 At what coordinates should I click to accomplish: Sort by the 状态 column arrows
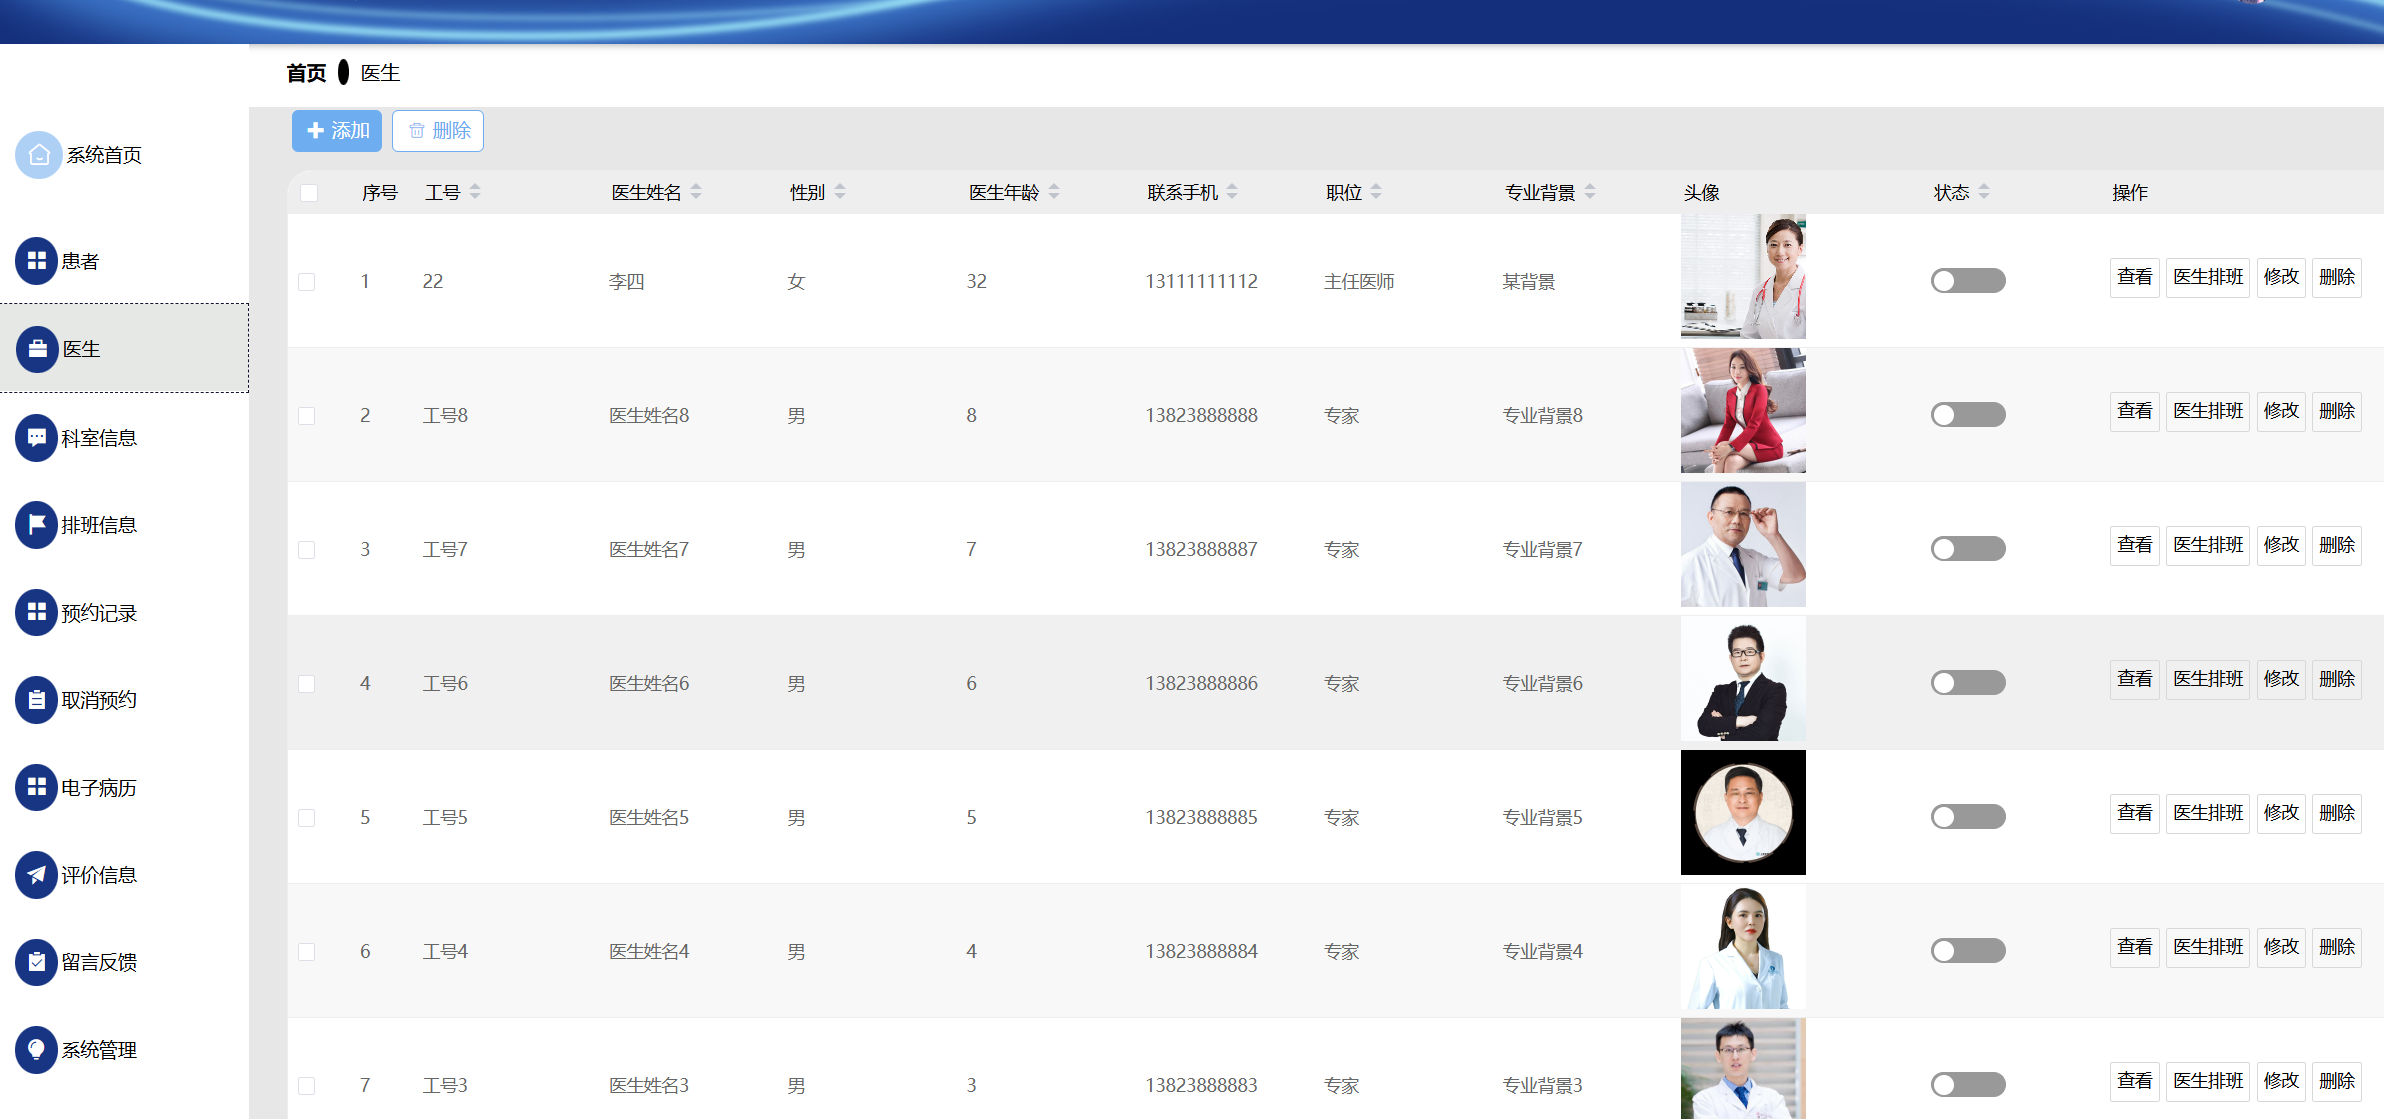(x=1984, y=192)
